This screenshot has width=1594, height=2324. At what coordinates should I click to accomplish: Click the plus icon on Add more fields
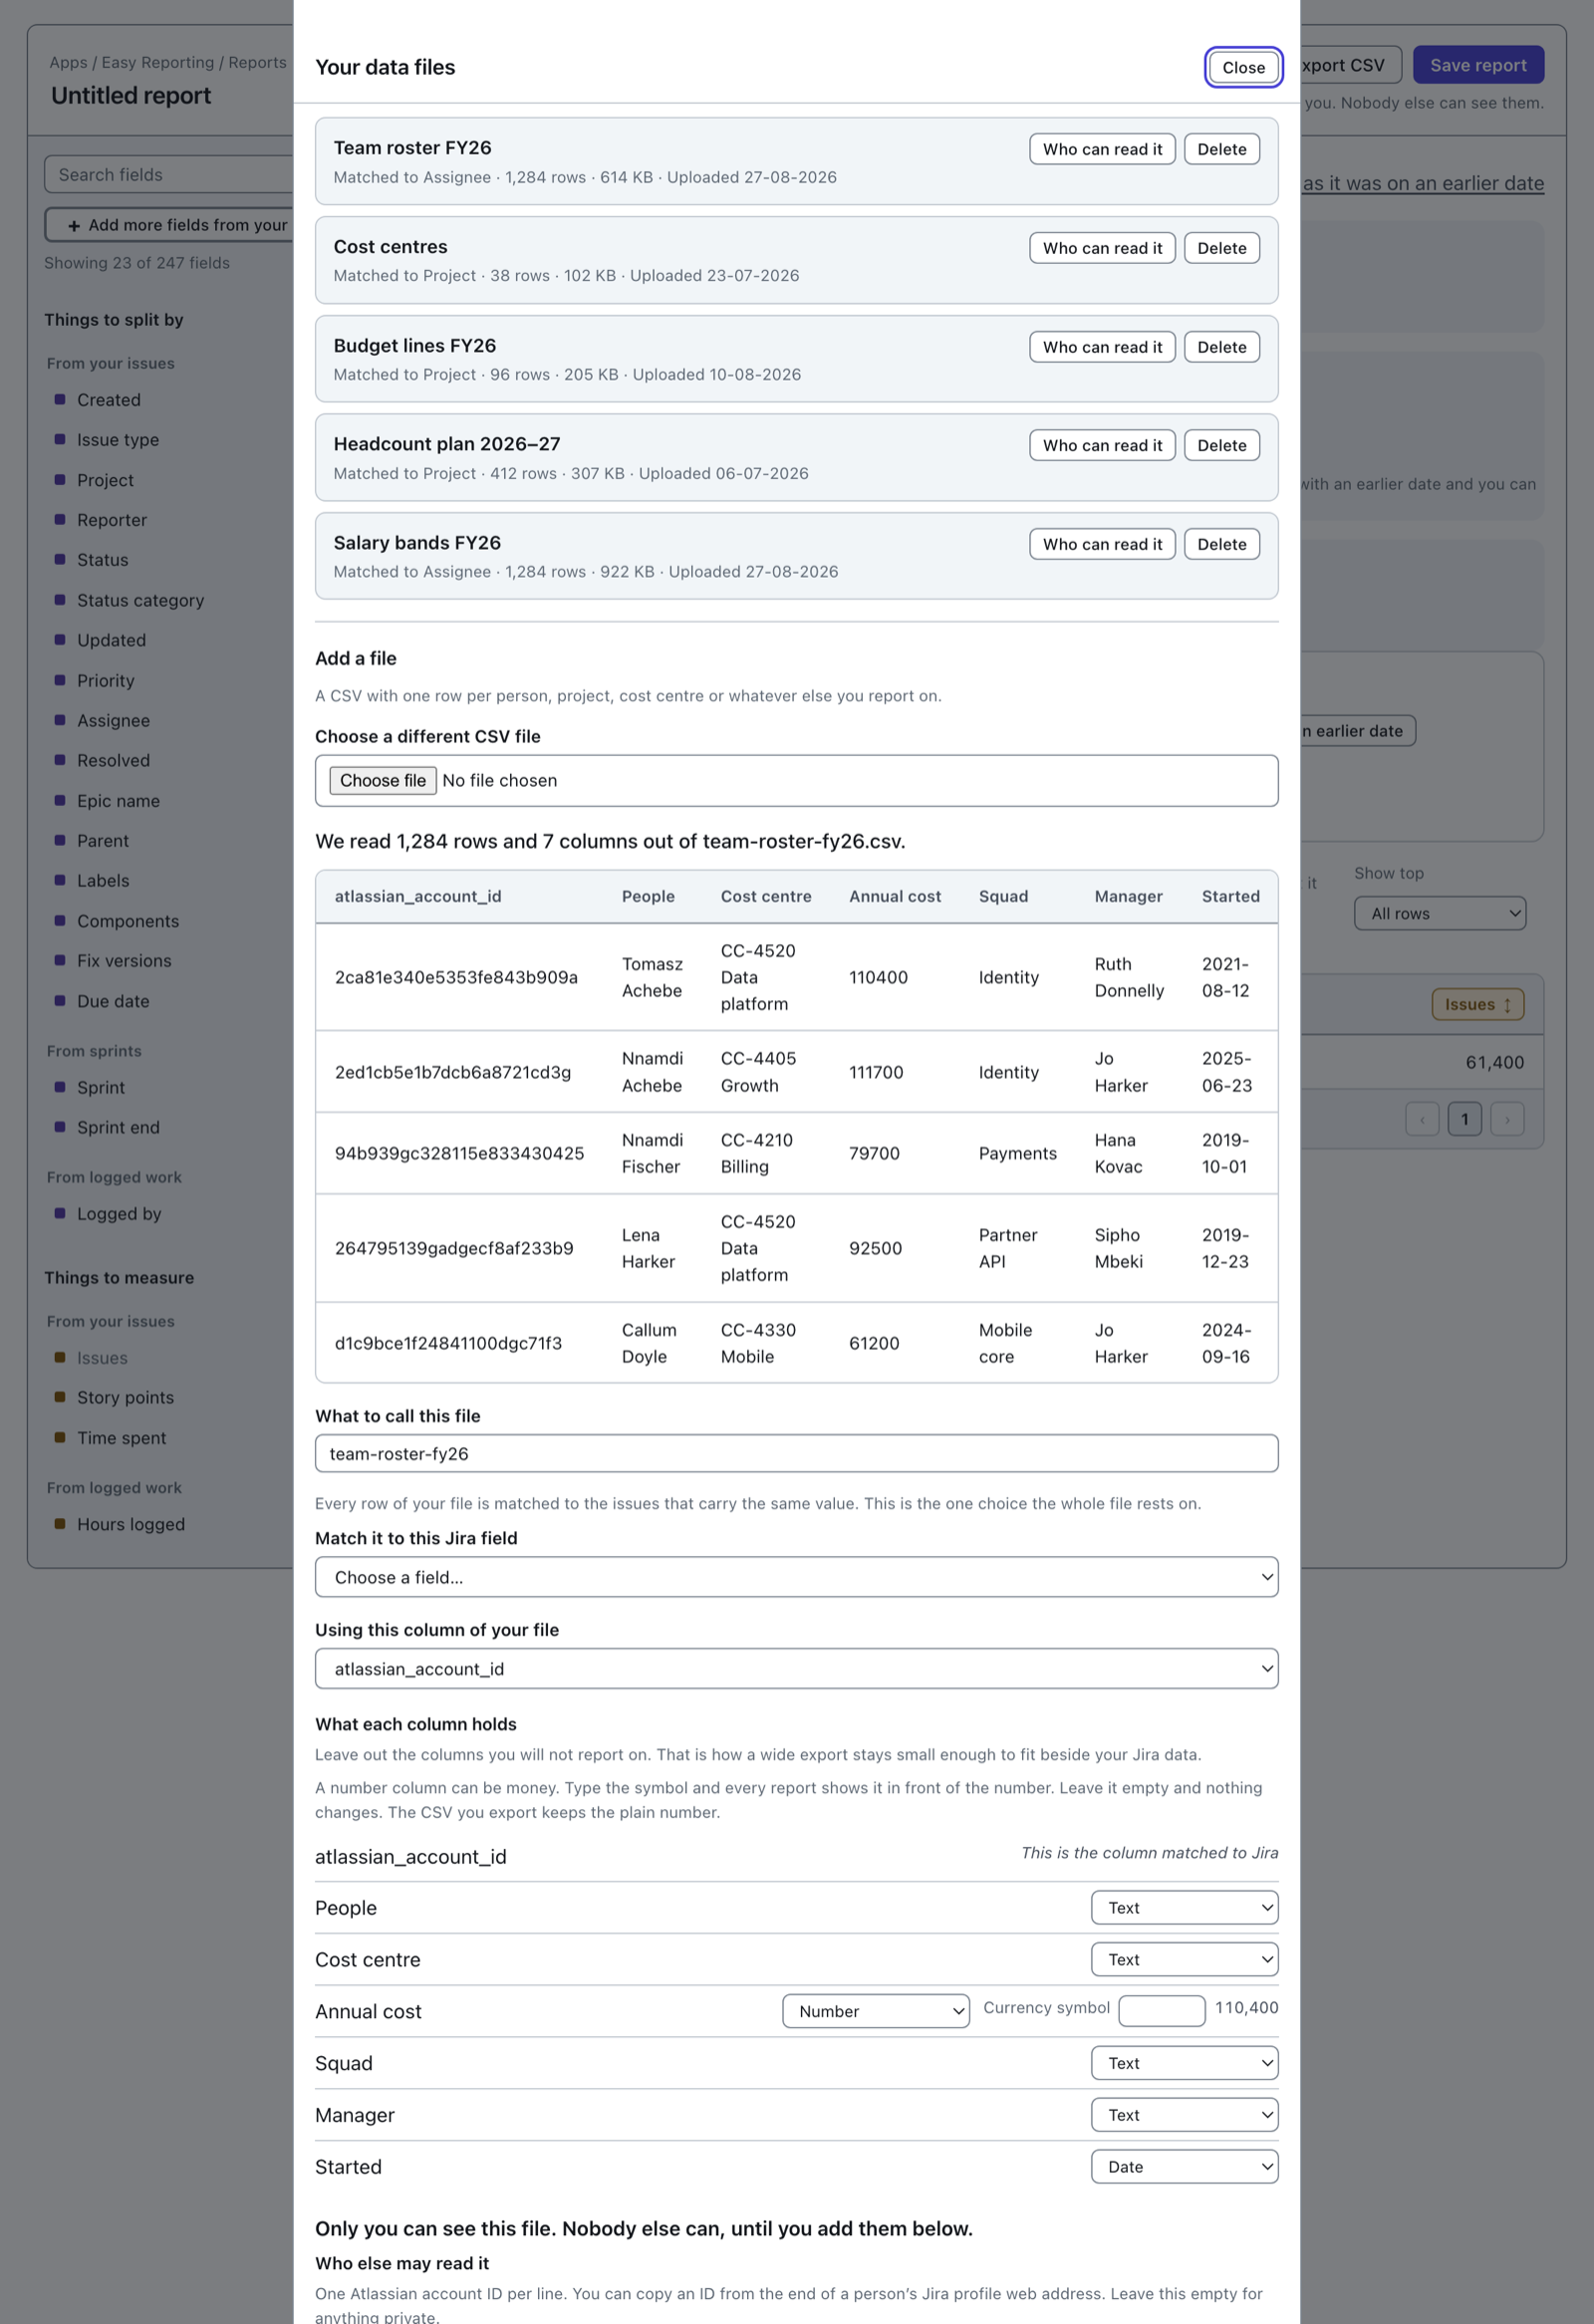(x=74, y=226)
